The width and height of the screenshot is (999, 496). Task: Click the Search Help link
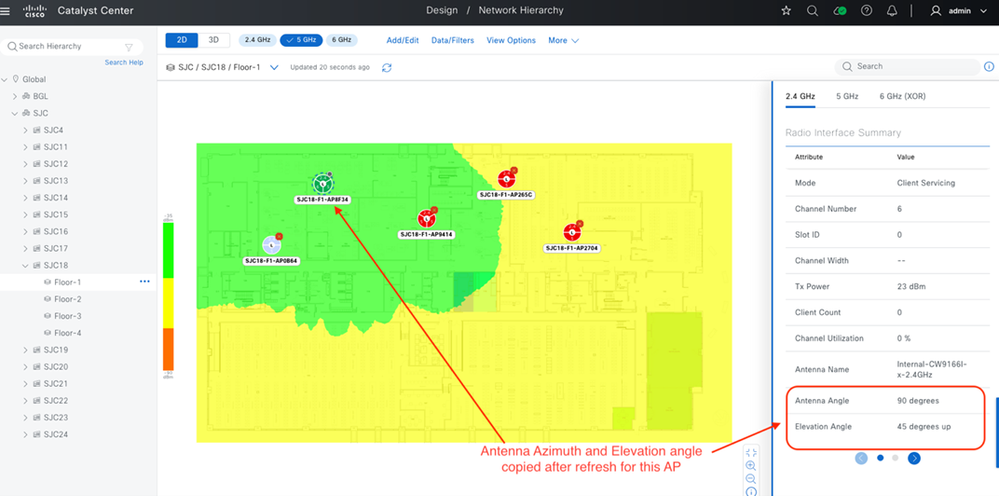124,62
